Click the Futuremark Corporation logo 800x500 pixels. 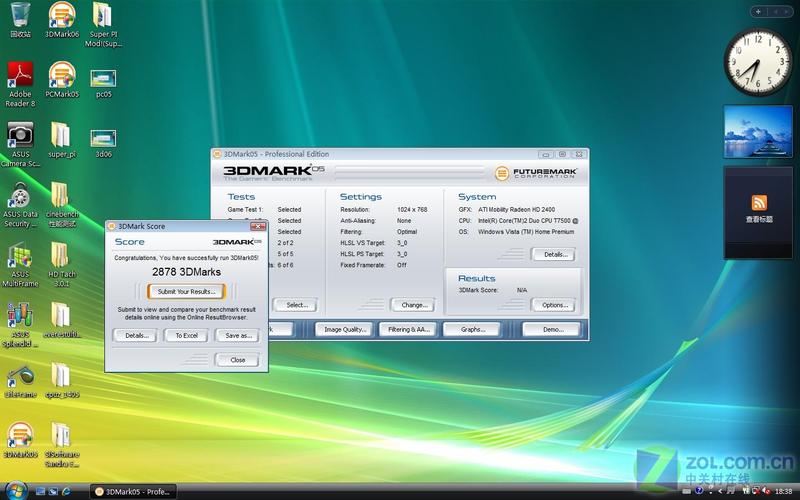coord(536,173)
